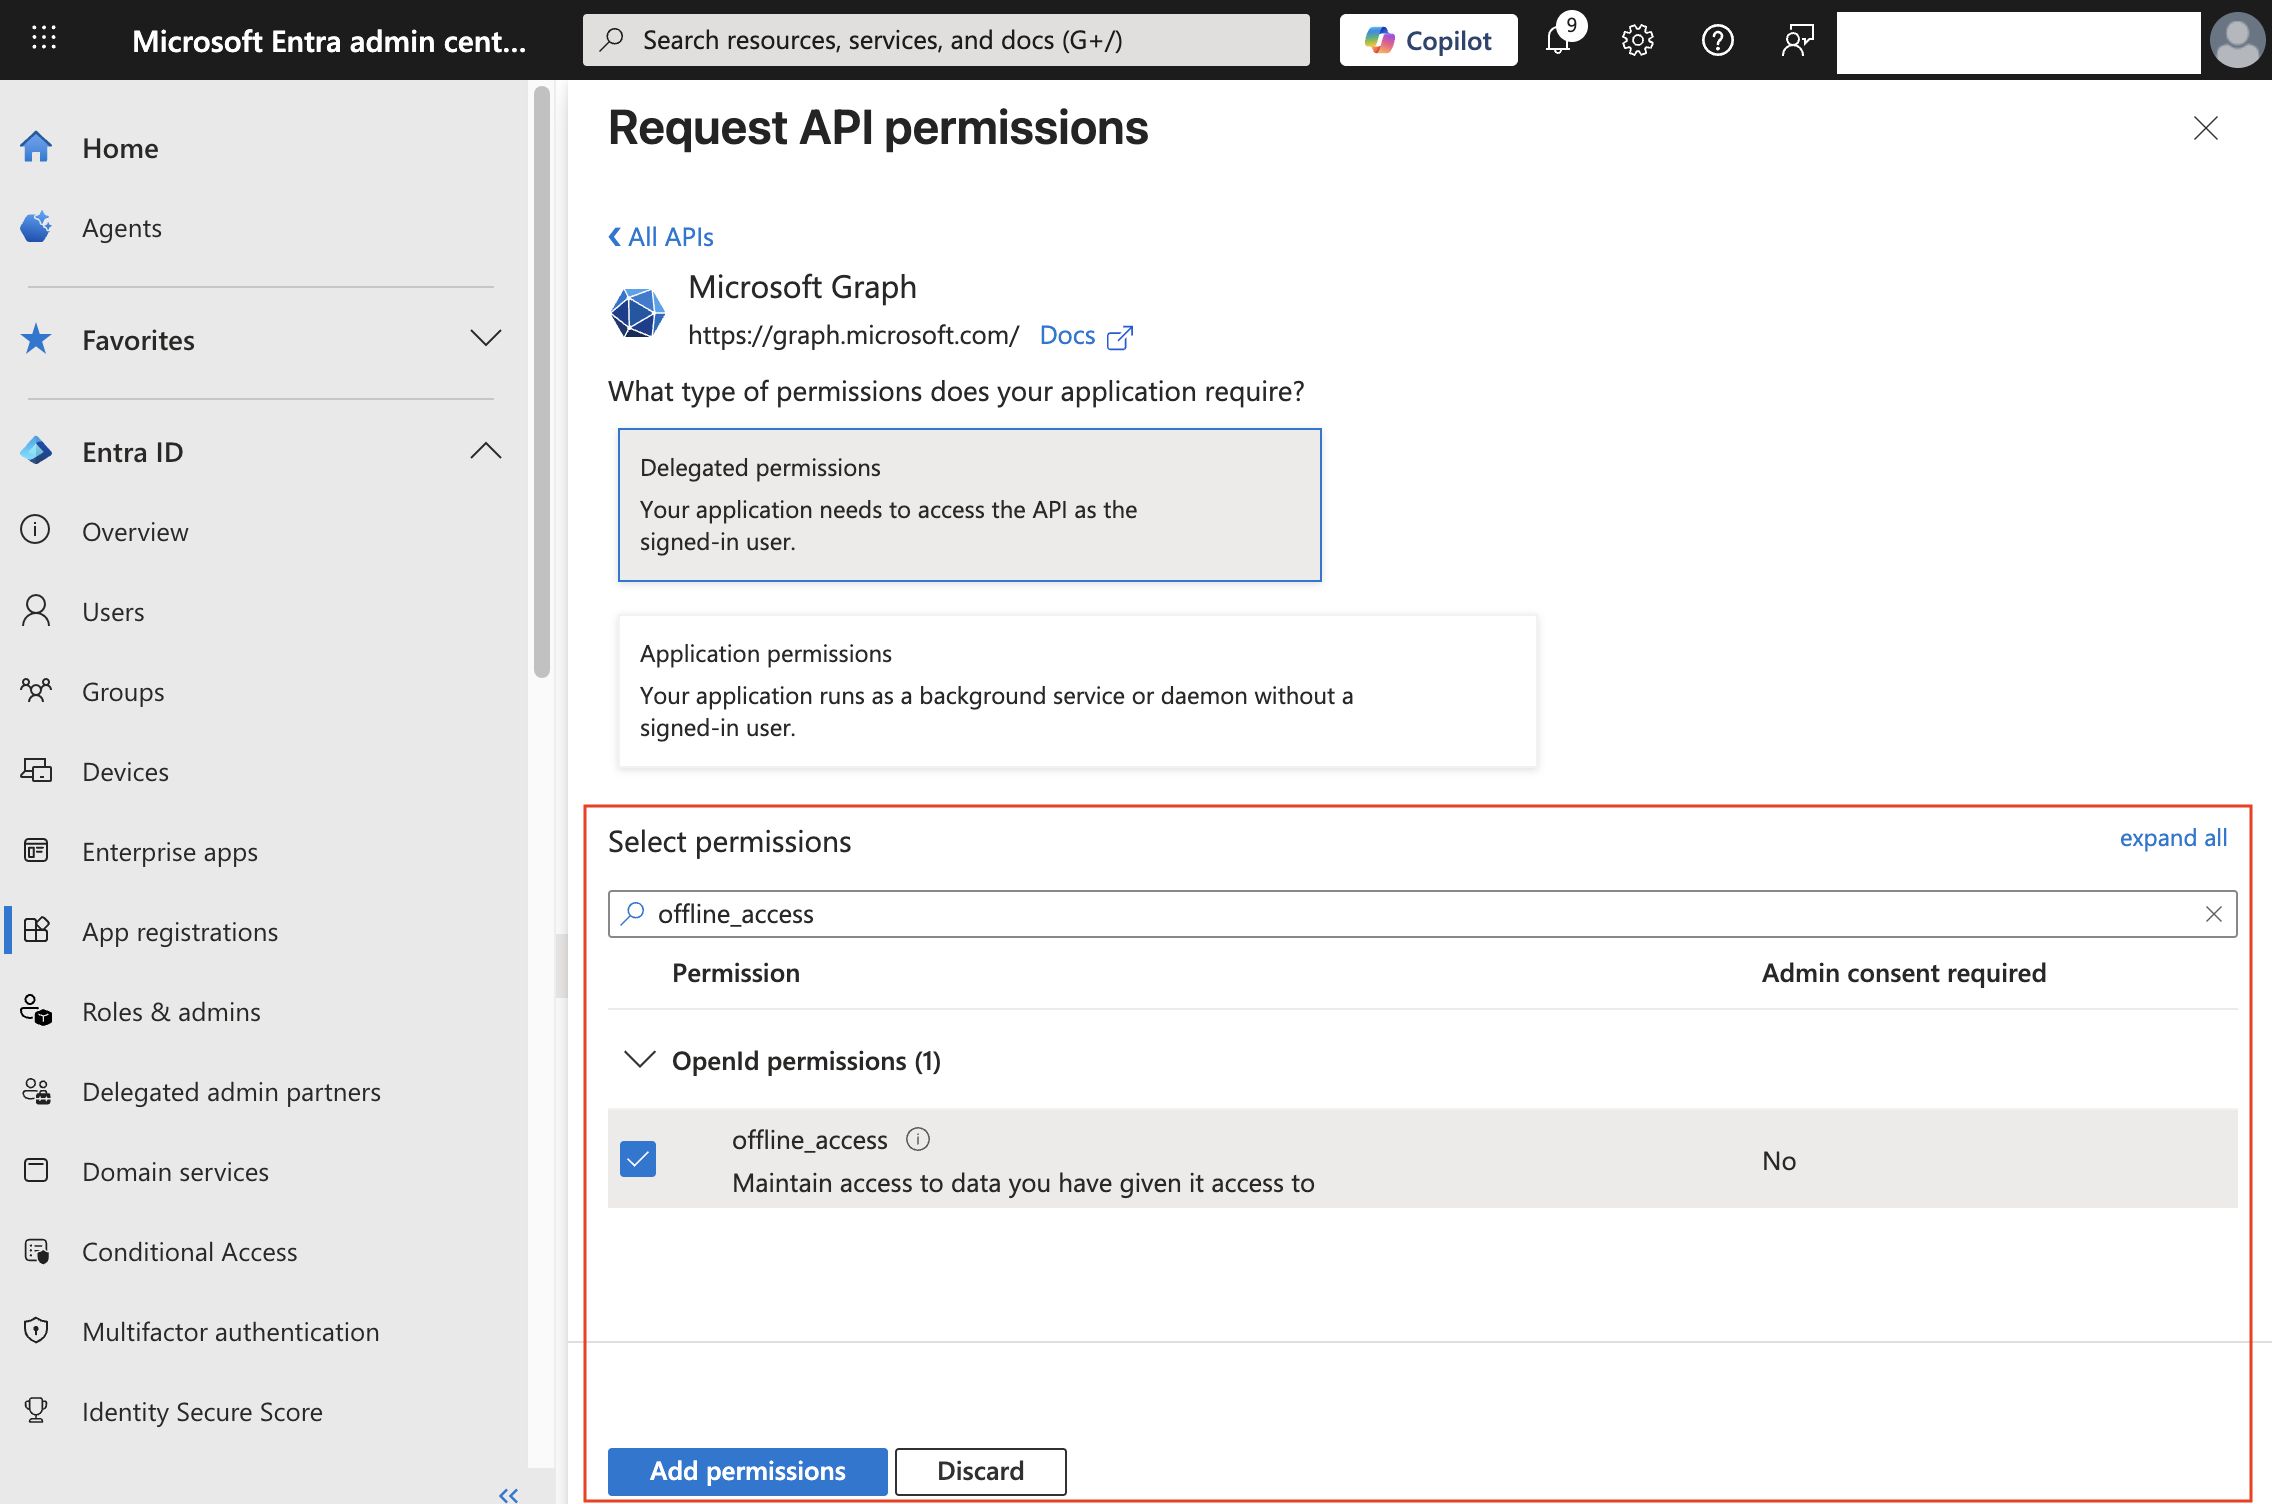The height and width of the screenshot is (1504, 2272).
Task: Open the settings gear icon
Action: [x=1637, y=40]
